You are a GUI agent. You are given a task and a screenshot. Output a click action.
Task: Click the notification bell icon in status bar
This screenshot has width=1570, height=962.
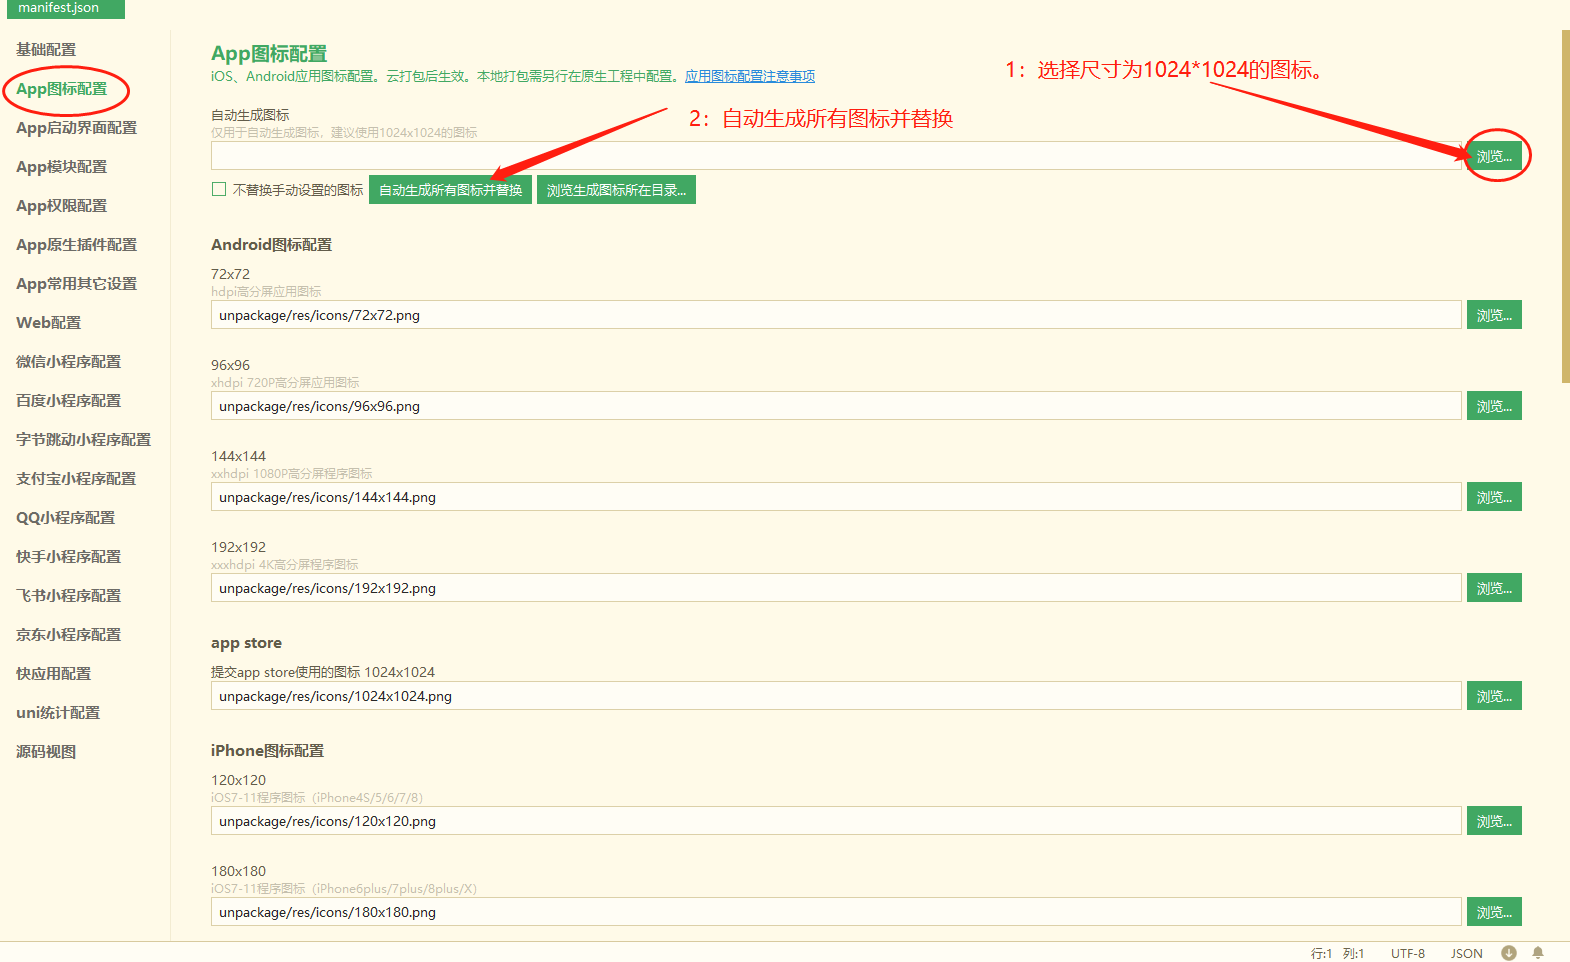coord(1538,953)
